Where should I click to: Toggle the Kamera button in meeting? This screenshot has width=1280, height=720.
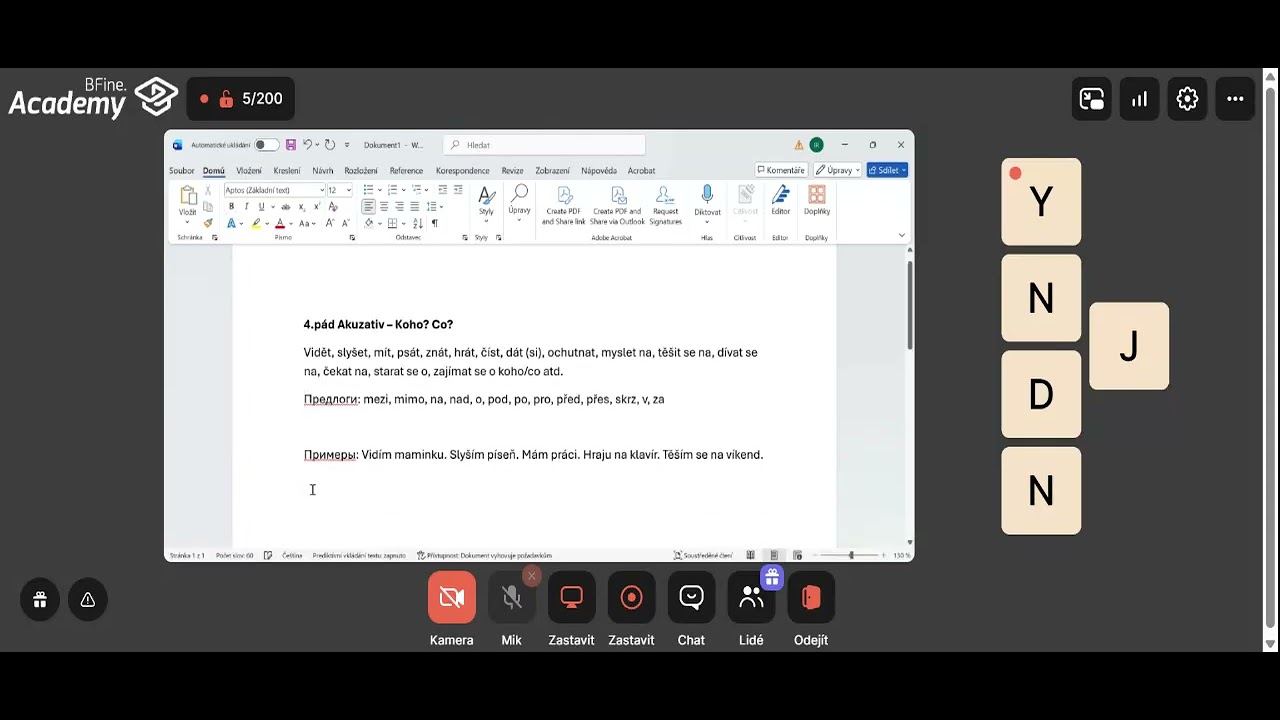(x=452, y=597)
